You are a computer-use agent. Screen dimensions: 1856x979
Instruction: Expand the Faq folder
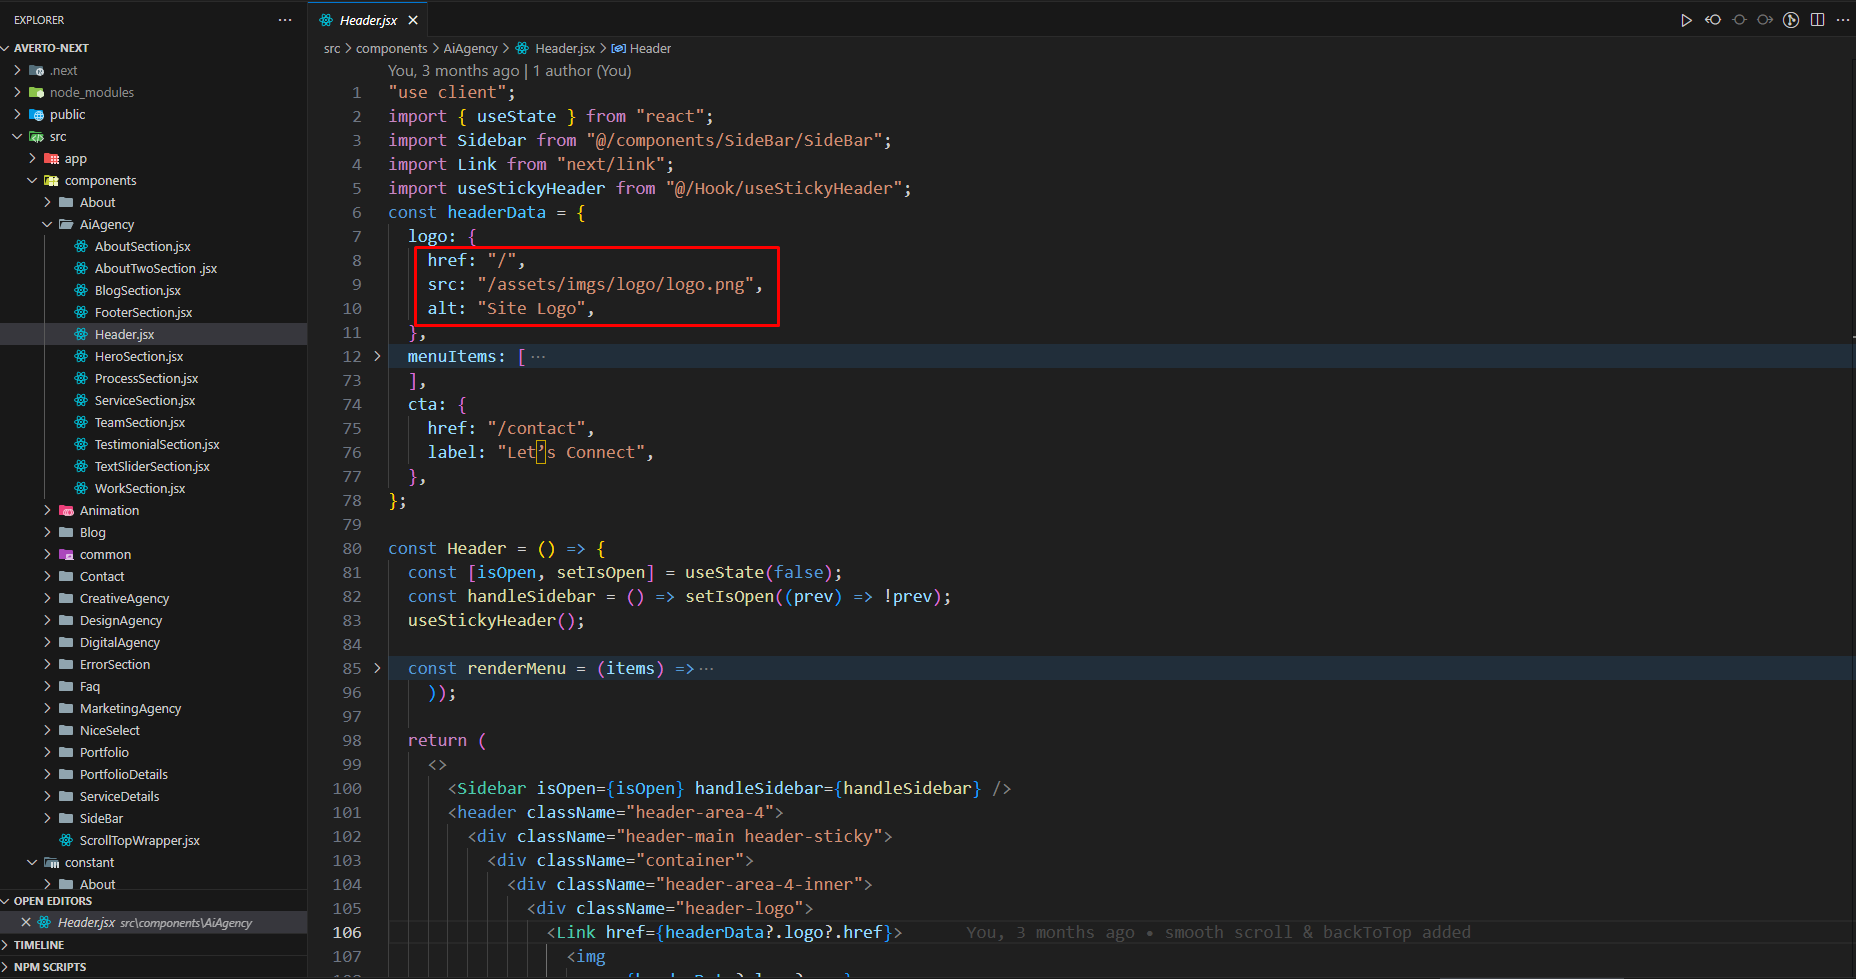point(47,686)
